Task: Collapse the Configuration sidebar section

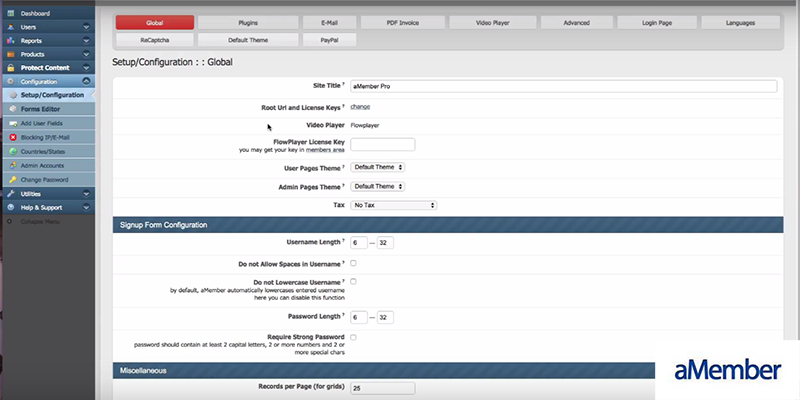Action: (x=87, y=81)
